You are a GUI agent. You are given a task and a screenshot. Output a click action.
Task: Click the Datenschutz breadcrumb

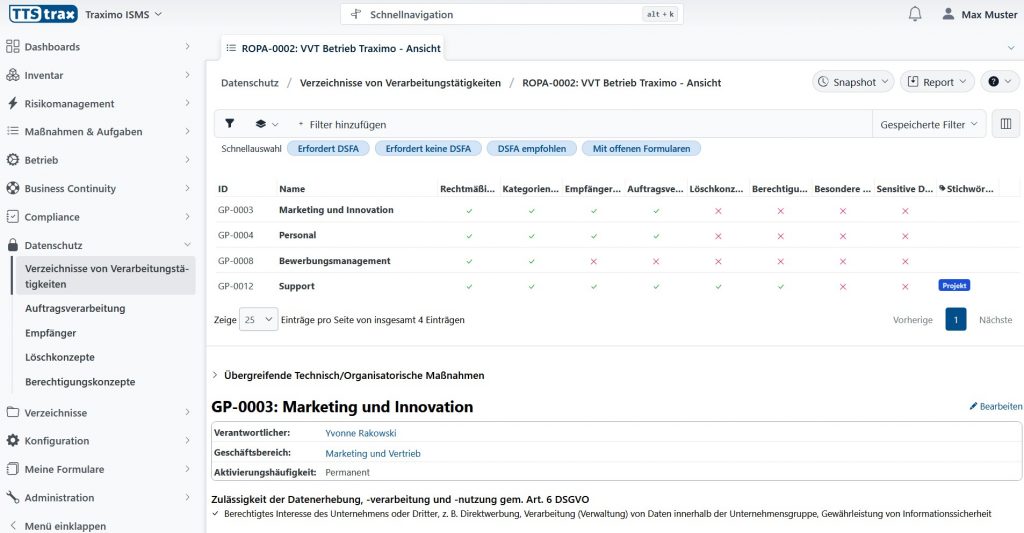tap(249, 82)
